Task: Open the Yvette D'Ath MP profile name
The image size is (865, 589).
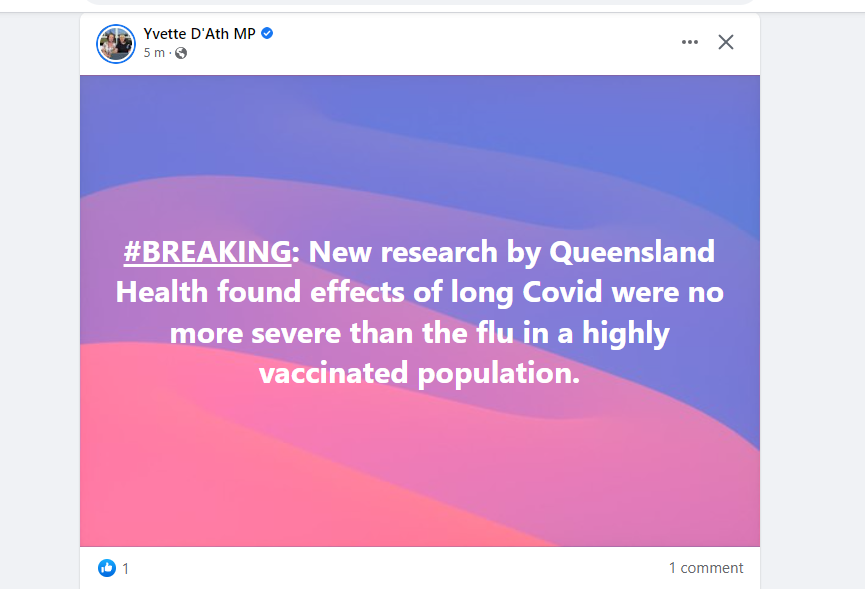Action: tap(199, 33)
